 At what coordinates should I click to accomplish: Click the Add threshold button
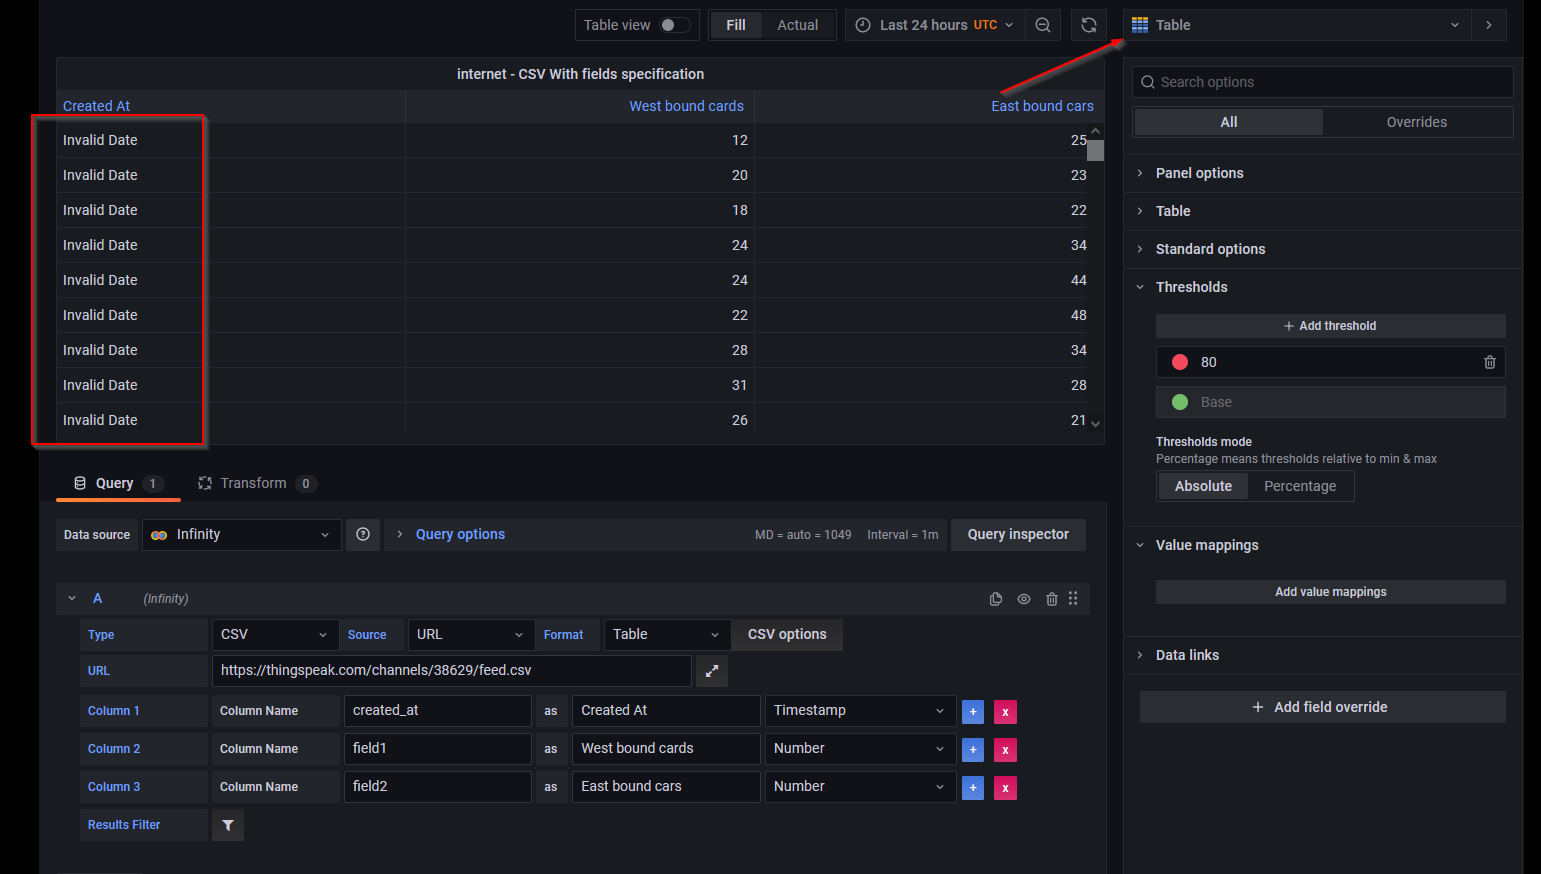click(x=1330, y=325)
